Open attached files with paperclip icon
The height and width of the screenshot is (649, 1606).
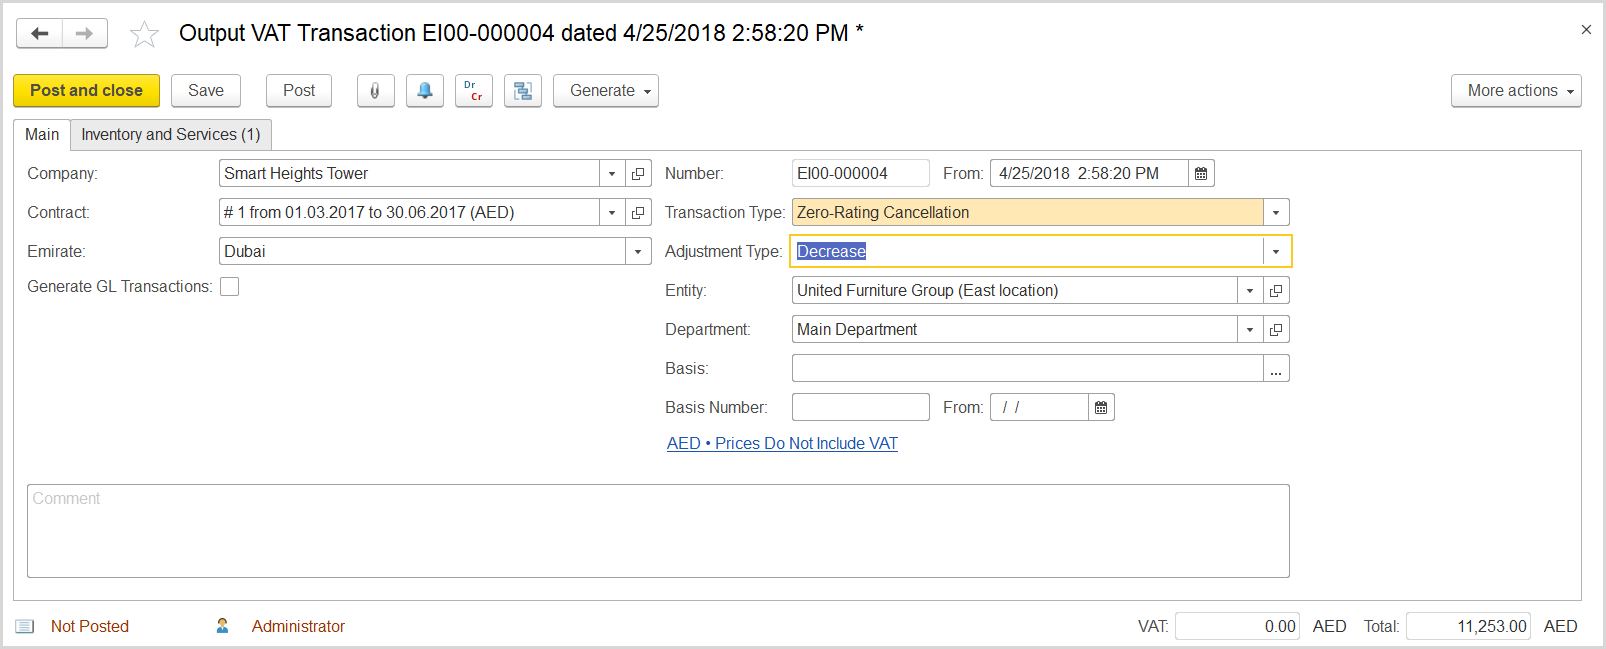click(x=375, y=90)
